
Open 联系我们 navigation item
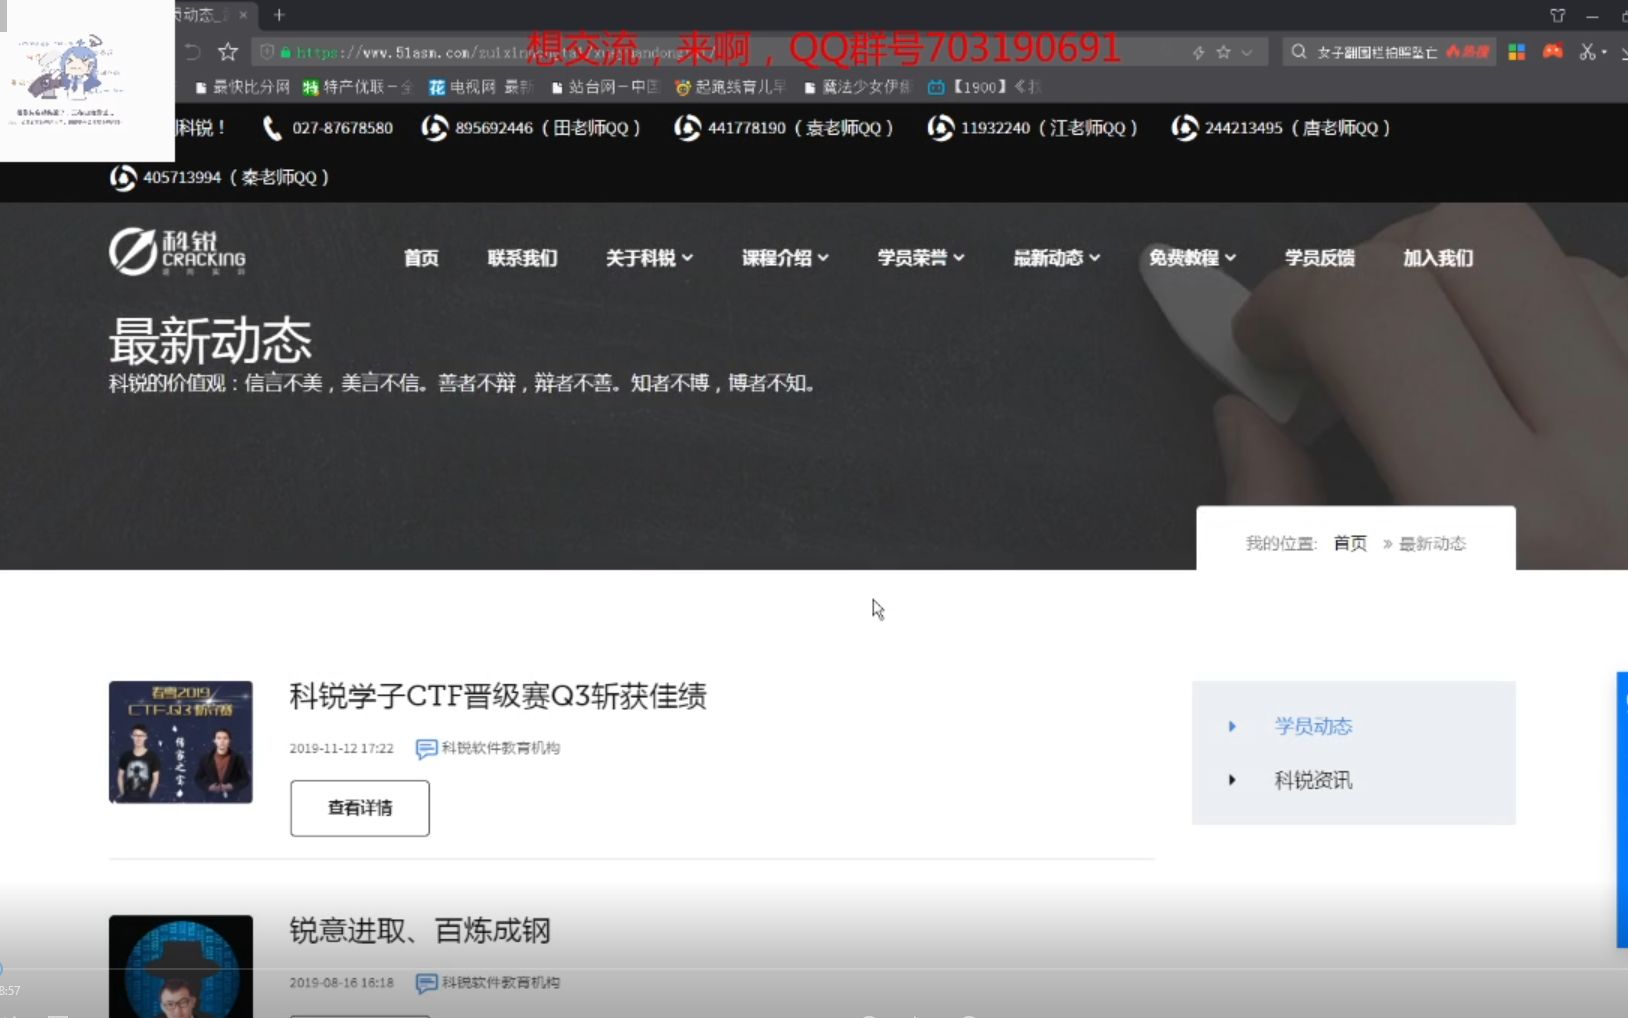pos(522,258)
